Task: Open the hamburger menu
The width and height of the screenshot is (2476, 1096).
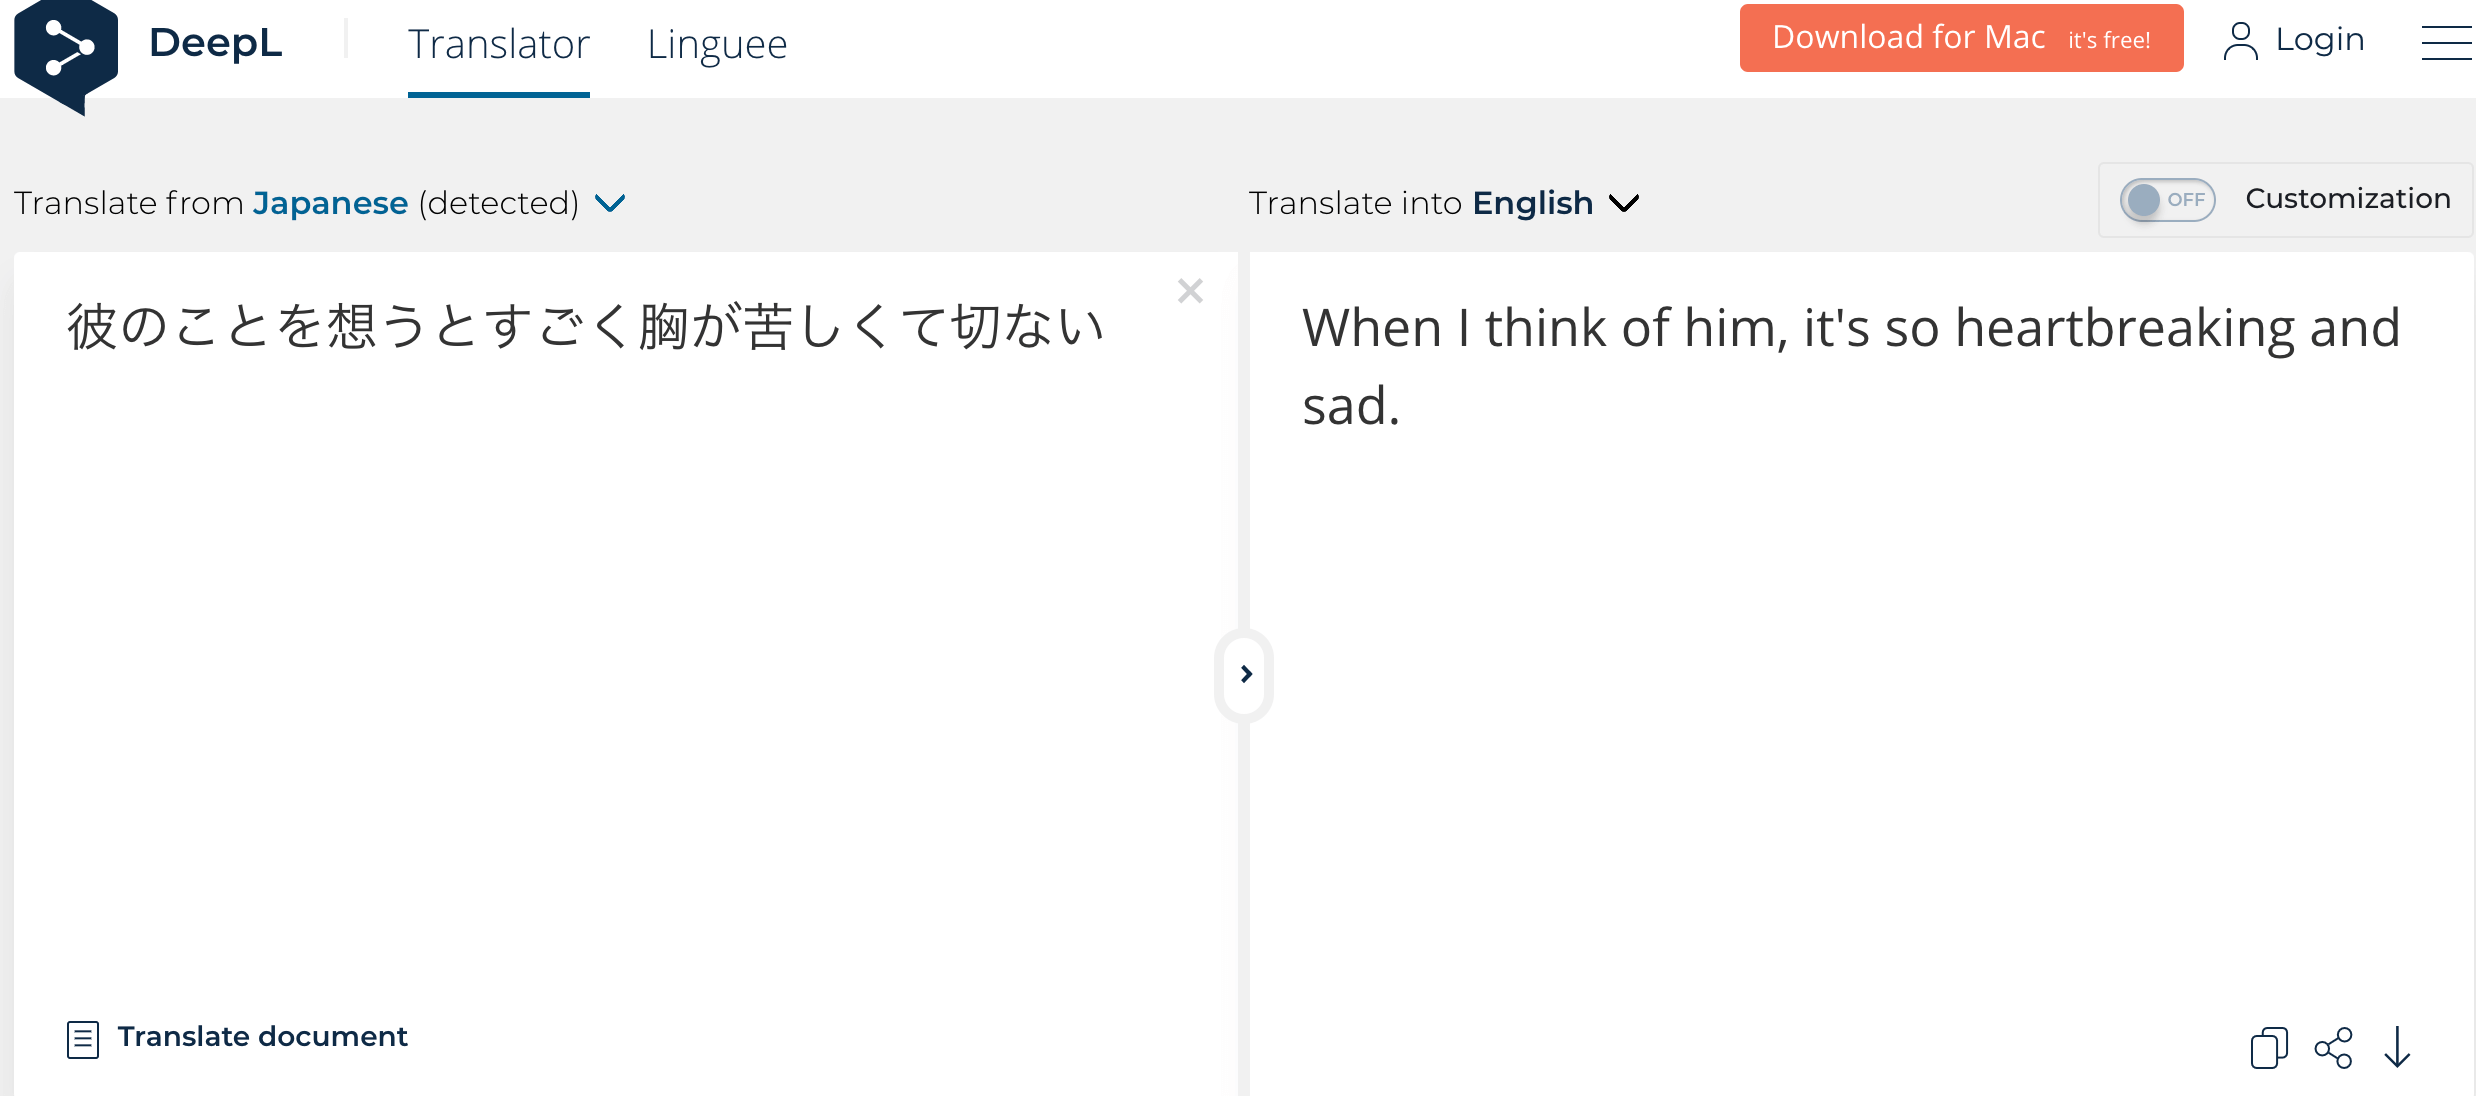Action: [2445, 43]
